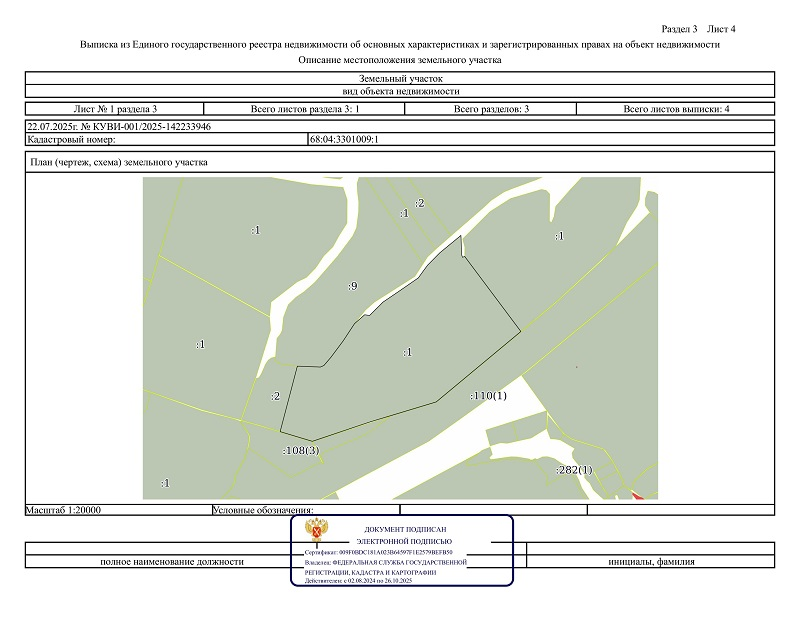Select parcel label :9 on the map
Viewport: 800px width, 618px height.
tap(352, 287)
